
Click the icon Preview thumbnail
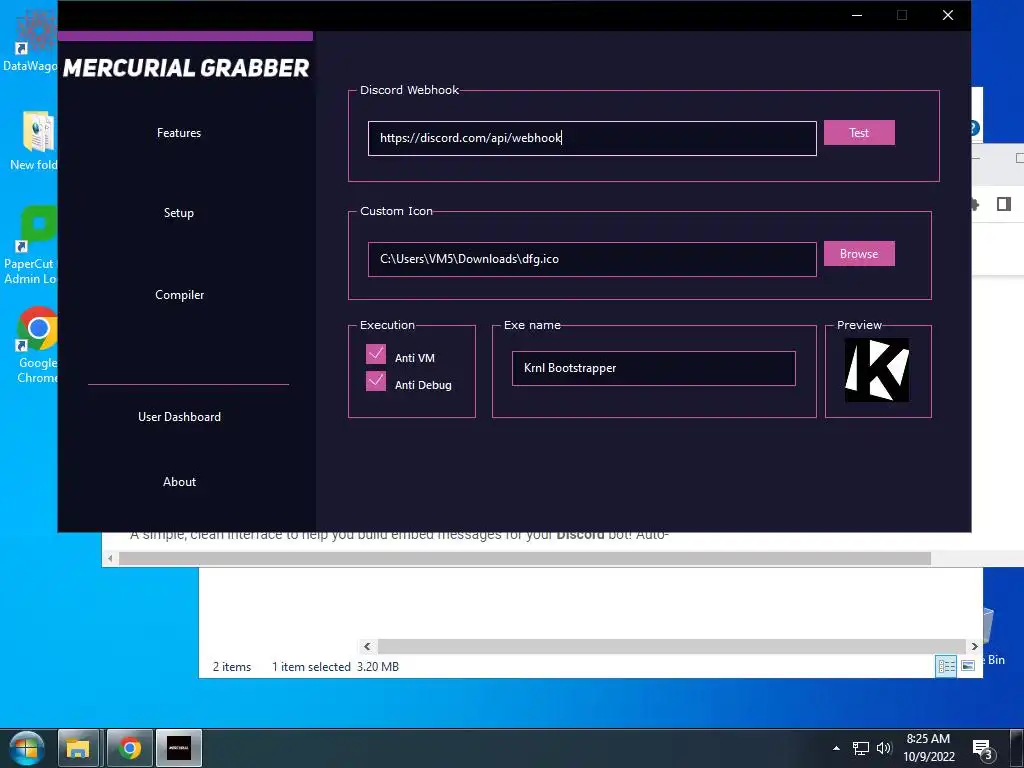tap(876, 370)
